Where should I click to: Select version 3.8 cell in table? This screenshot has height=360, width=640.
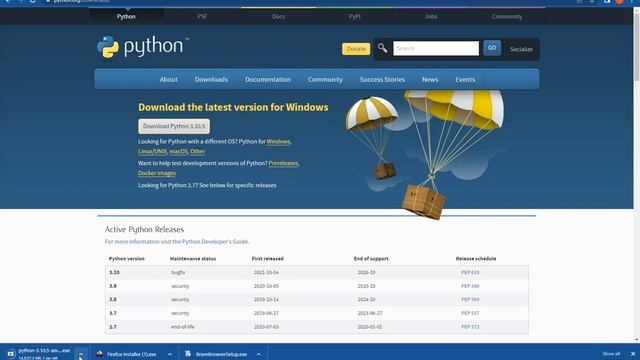tap(113, 300)
